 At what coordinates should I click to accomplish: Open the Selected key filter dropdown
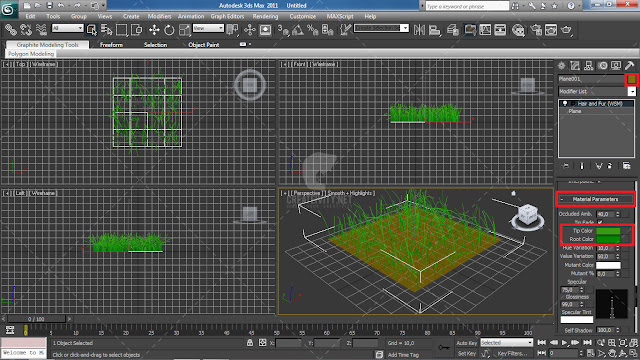click(507, 343)
